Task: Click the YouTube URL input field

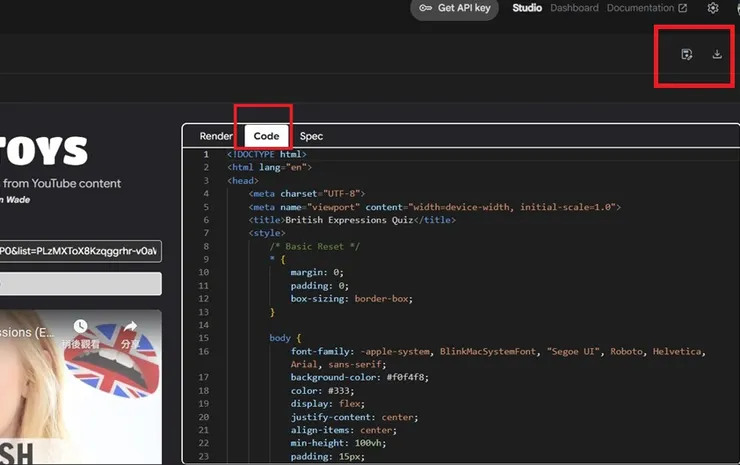Action: coord(80,251)
